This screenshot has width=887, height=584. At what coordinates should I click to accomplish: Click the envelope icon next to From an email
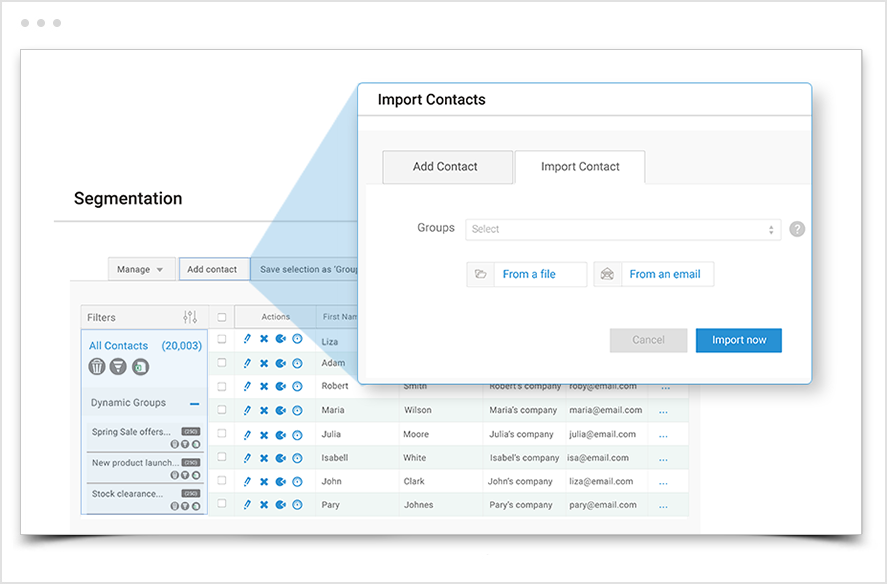[x=607, y=274]
